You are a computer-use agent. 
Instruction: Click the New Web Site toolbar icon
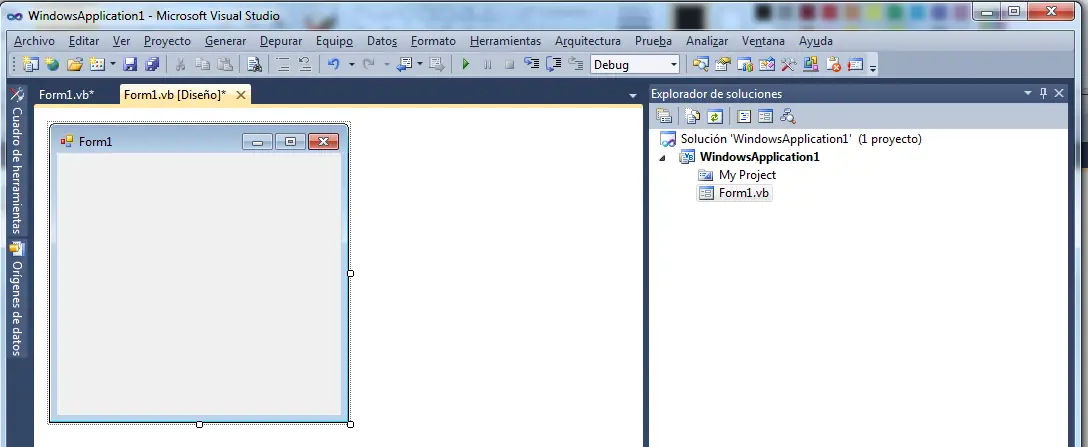click(x=52, y=65)
